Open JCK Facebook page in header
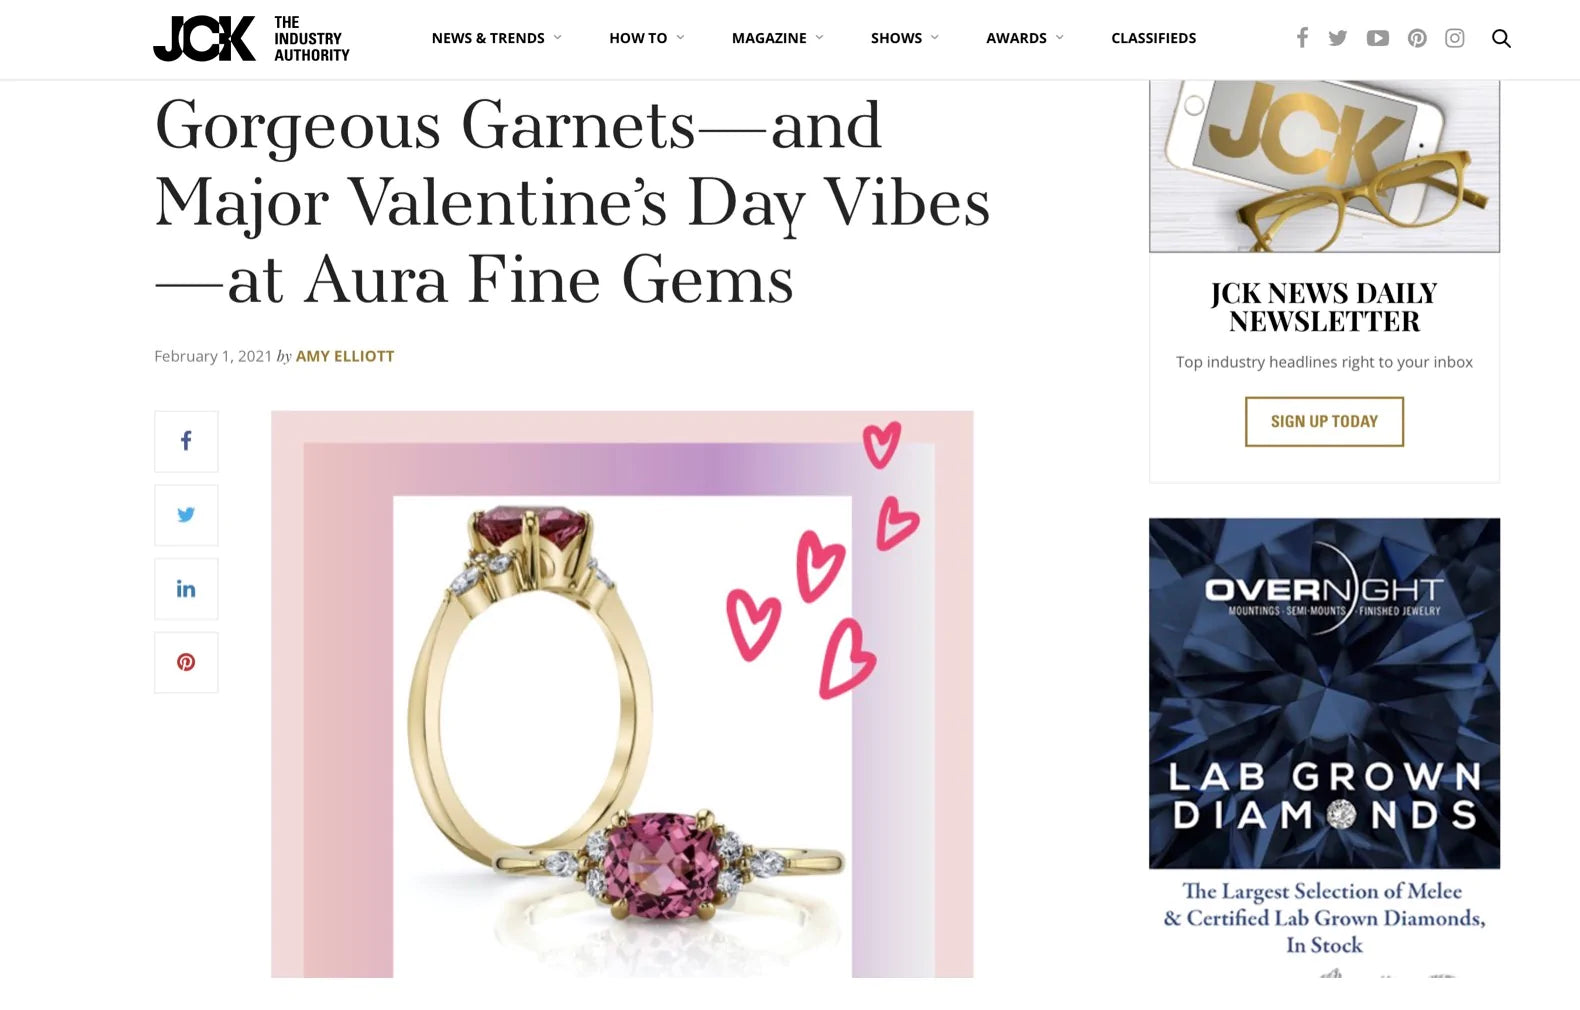 pos(1302,38)
